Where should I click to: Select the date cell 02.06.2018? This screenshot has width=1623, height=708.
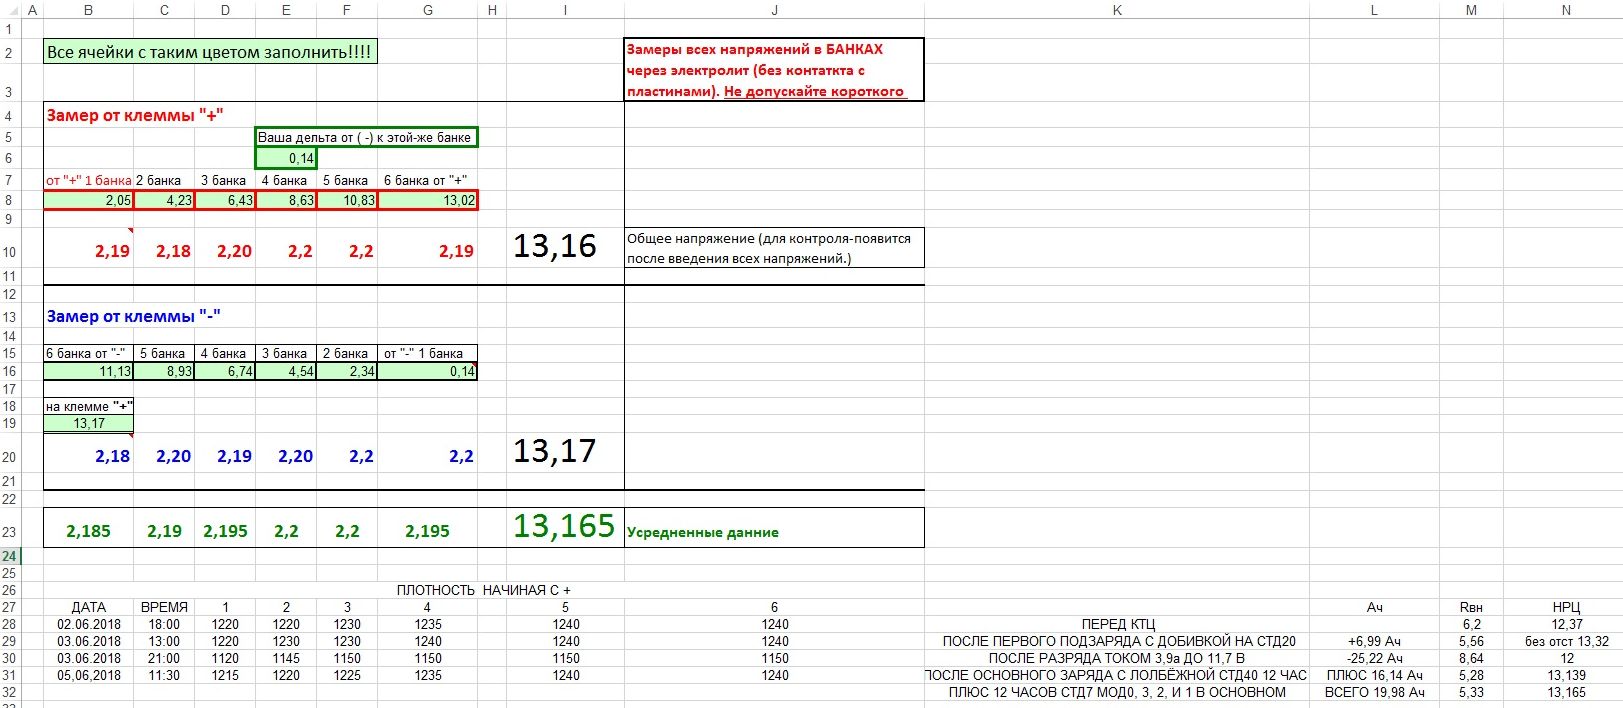(x=89, y=624)
